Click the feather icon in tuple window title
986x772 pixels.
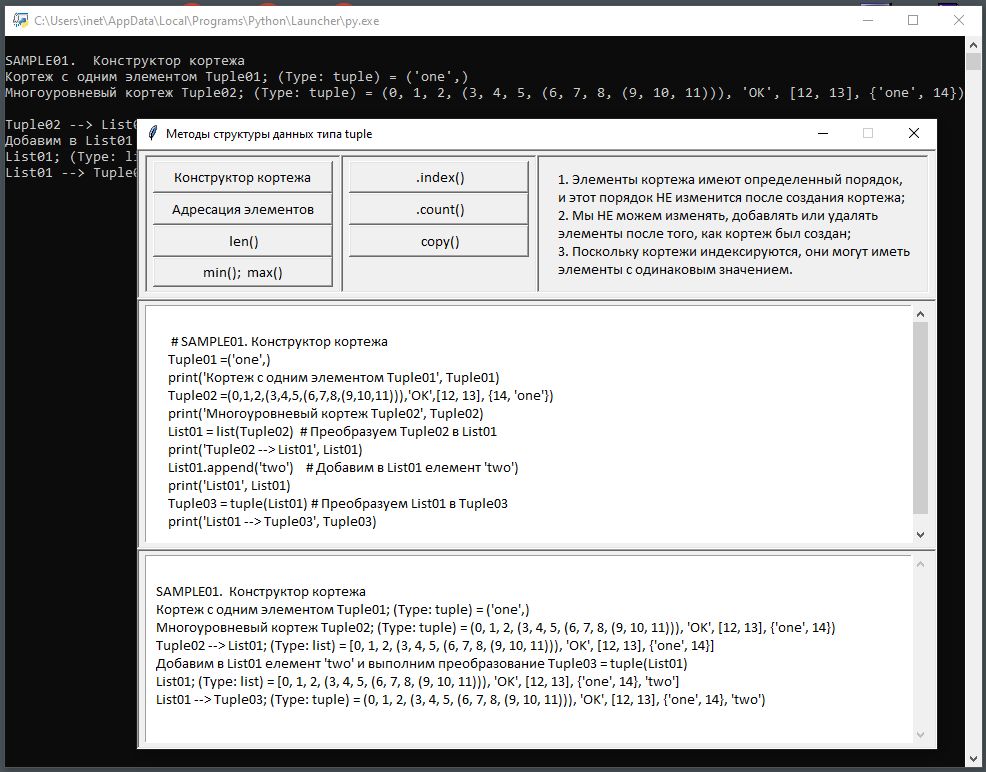(x=152, y=133)
